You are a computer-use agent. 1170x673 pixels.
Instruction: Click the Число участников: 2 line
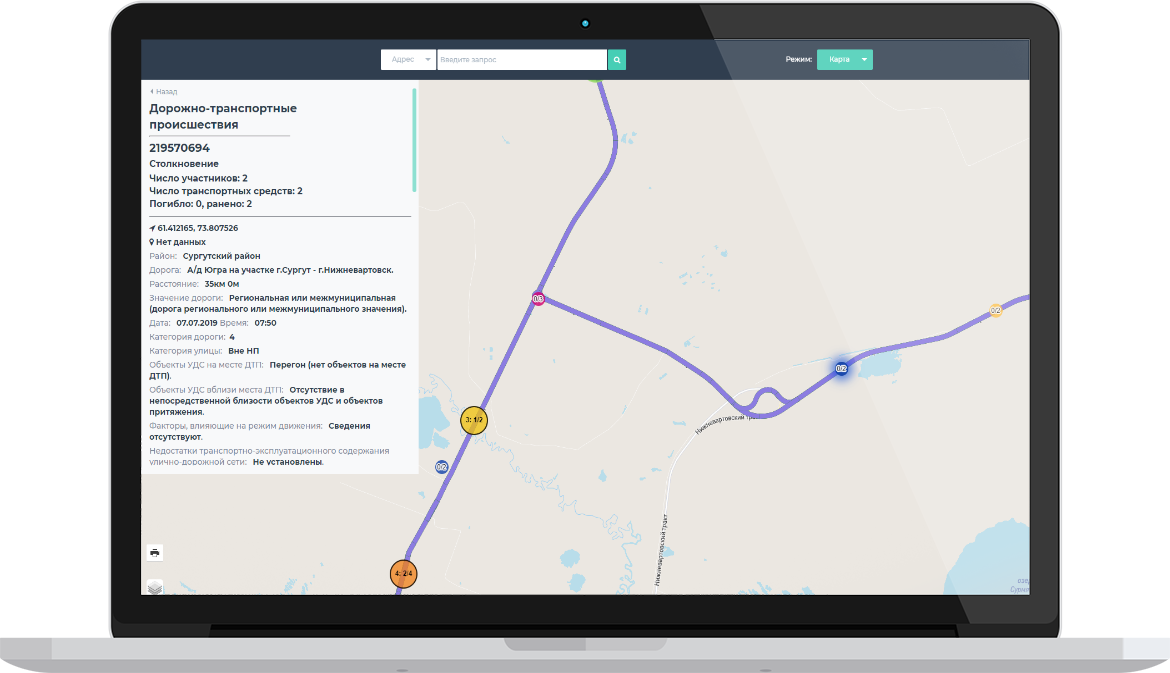point(198,178)
